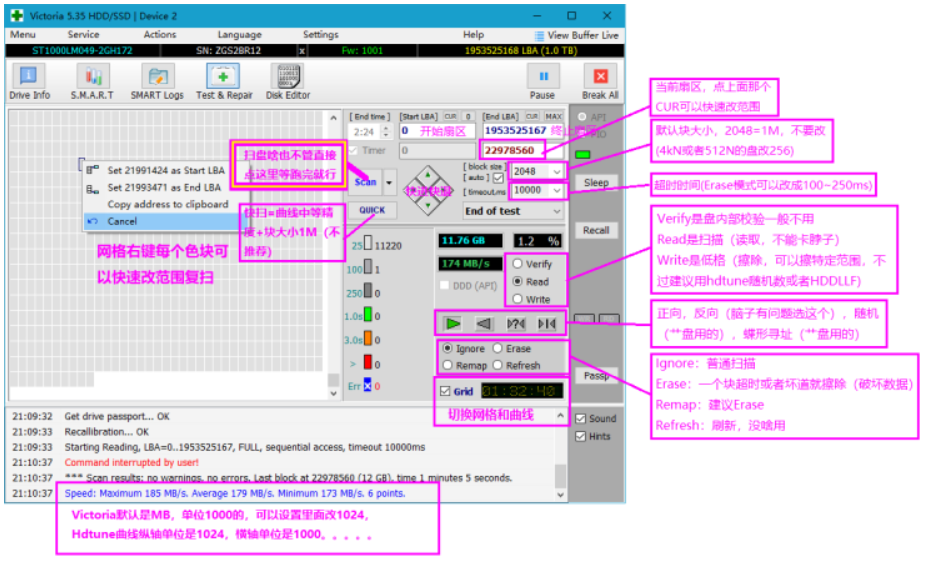The width and height of the screenshot is (928, 563).
Task: Select reverse scan direction arrow
Action: [x=484, y=323]
